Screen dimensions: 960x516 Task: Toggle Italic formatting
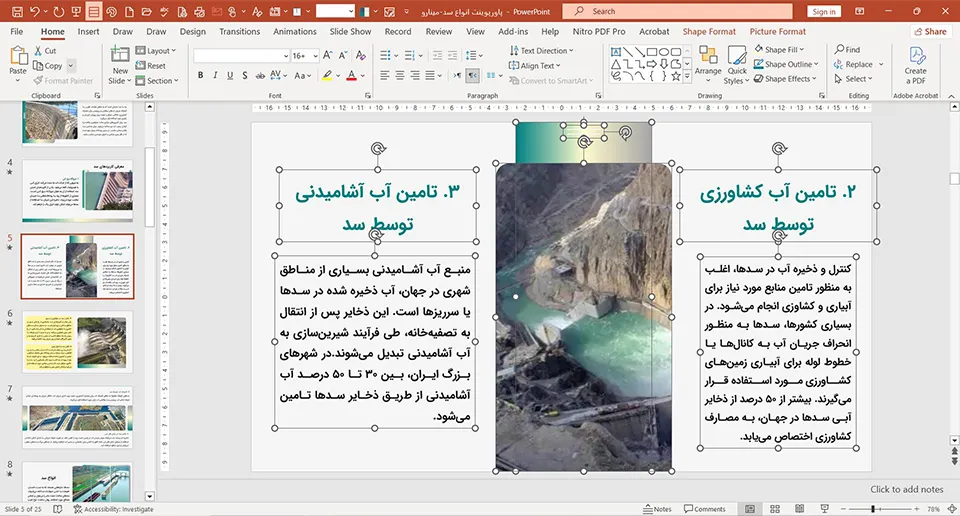(x=215, y=75)
